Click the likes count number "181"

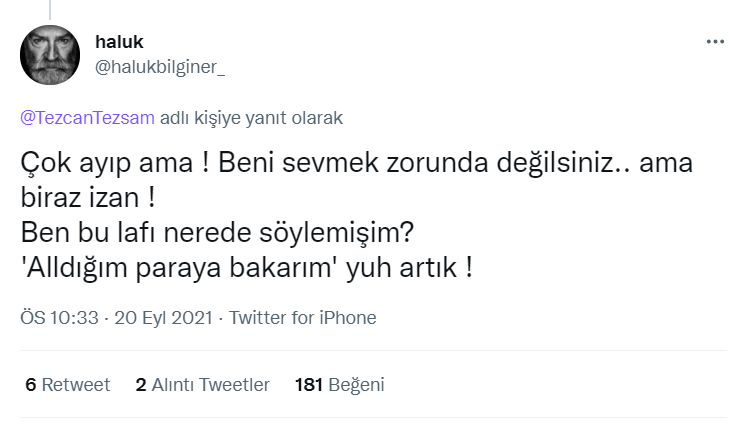point(311,384)
